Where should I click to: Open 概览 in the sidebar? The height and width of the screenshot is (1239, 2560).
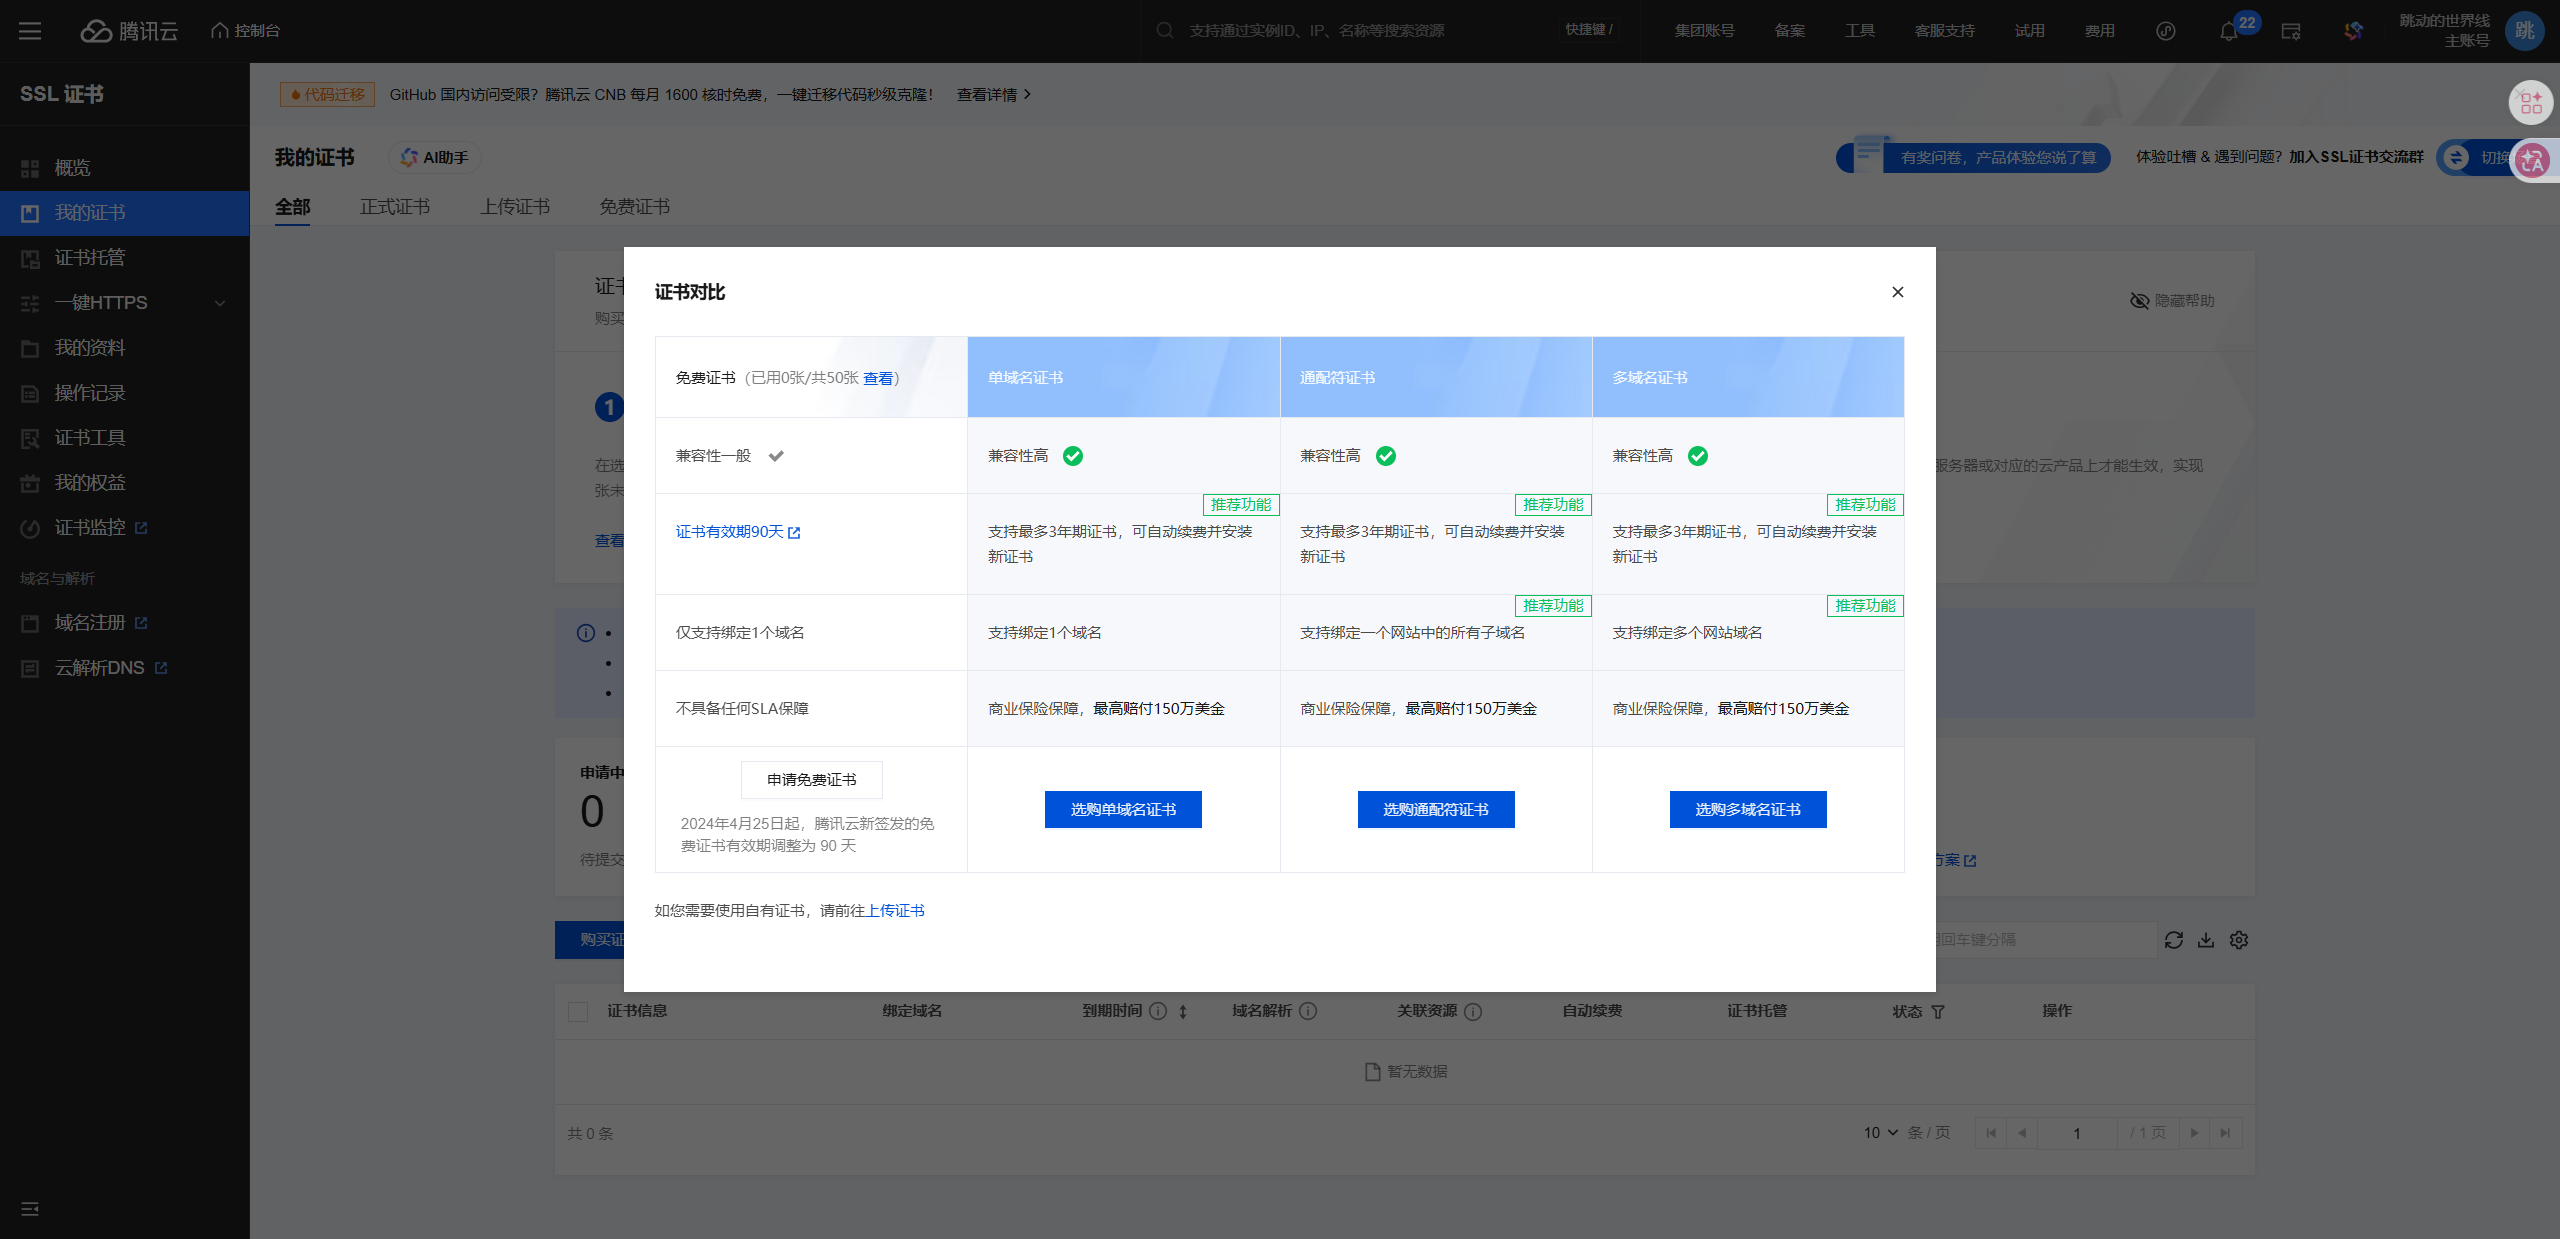[x=124, y=168]
